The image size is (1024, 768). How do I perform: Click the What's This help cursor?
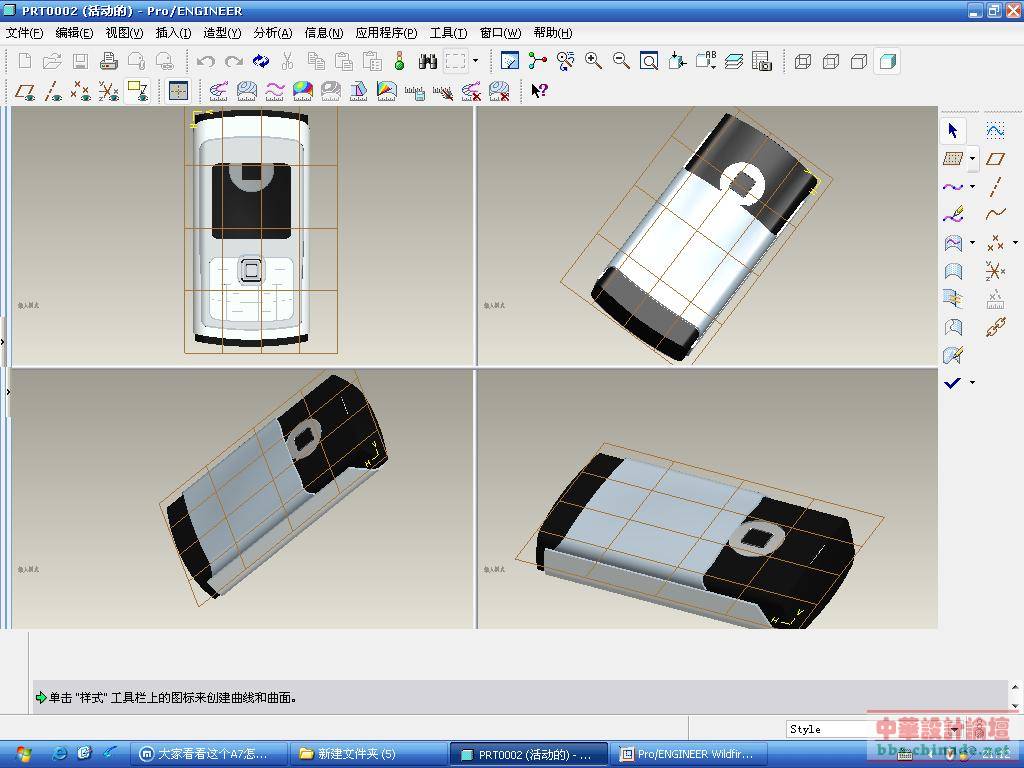point(539,91)
